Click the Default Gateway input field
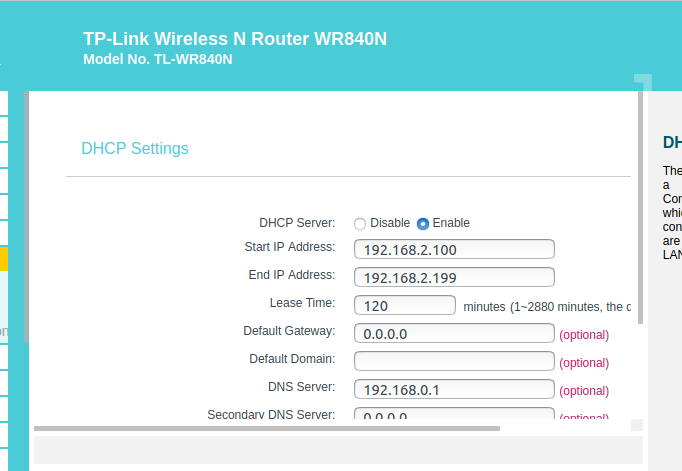682x471 pixels. [x=454, y=333]
